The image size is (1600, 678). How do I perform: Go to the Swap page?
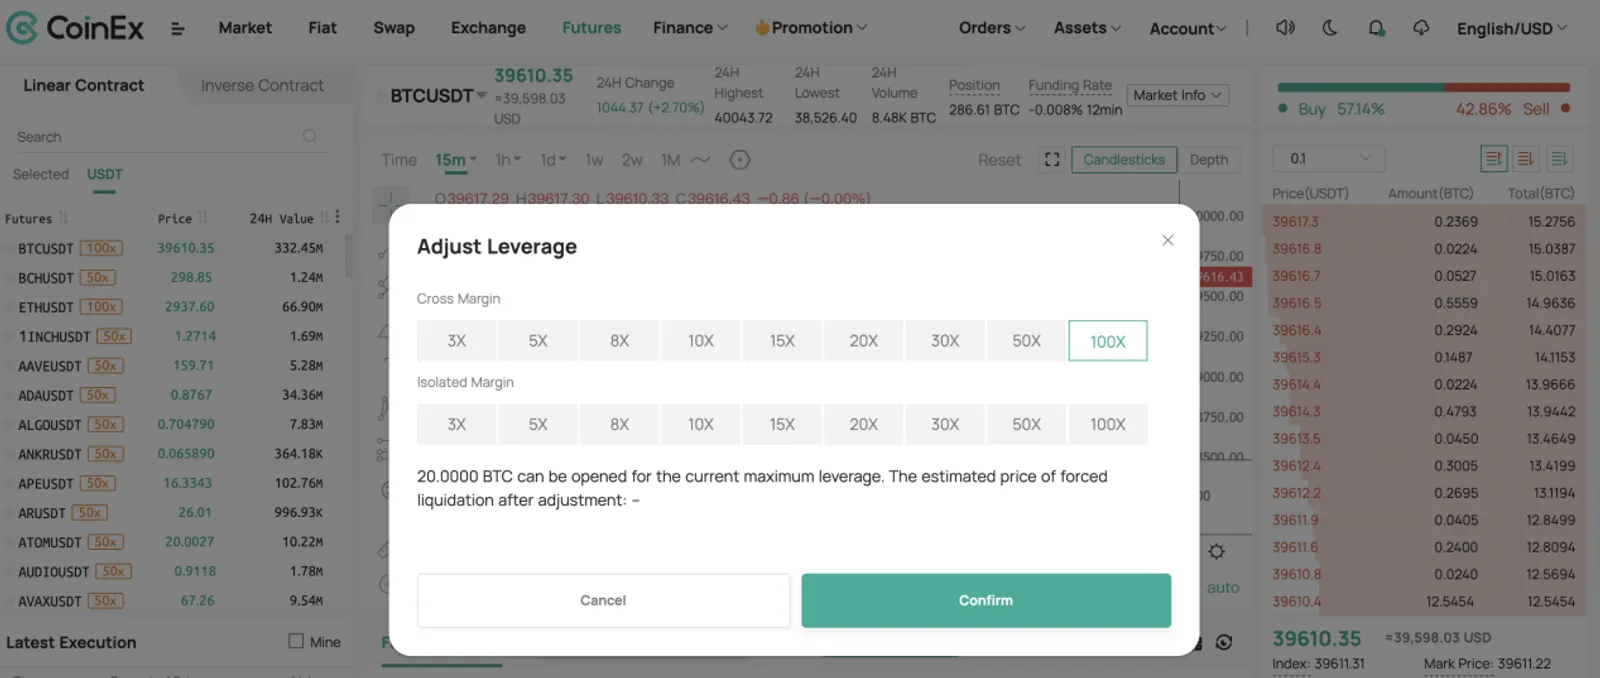click(x=394, y=28)
